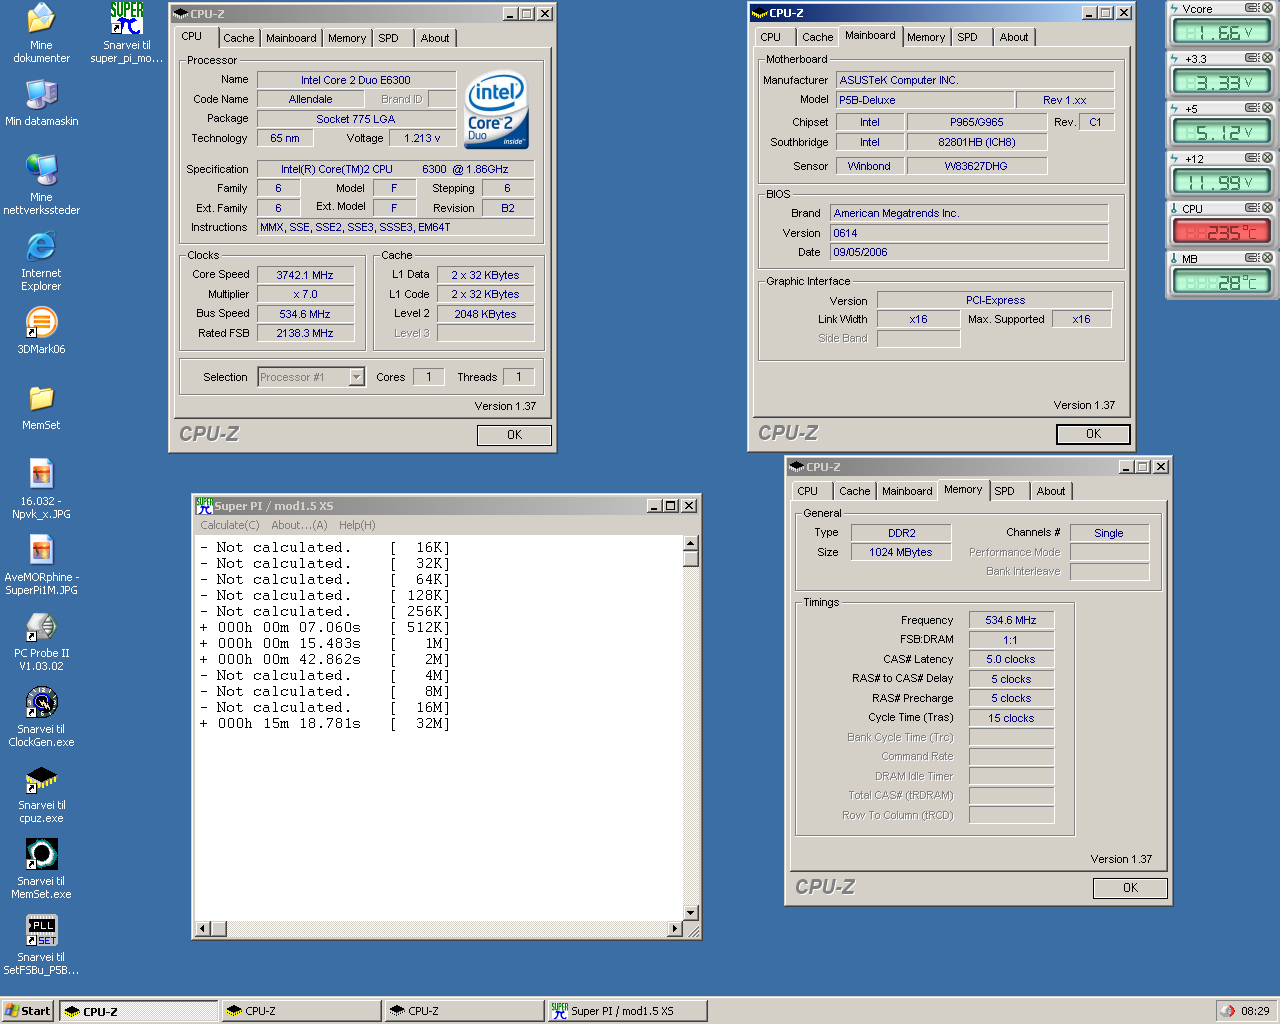The height and width of the screenshot is (1024, 1280).
Task: Close the +3.3 voltage monitor widget
Action: [x=1267, y=58]
